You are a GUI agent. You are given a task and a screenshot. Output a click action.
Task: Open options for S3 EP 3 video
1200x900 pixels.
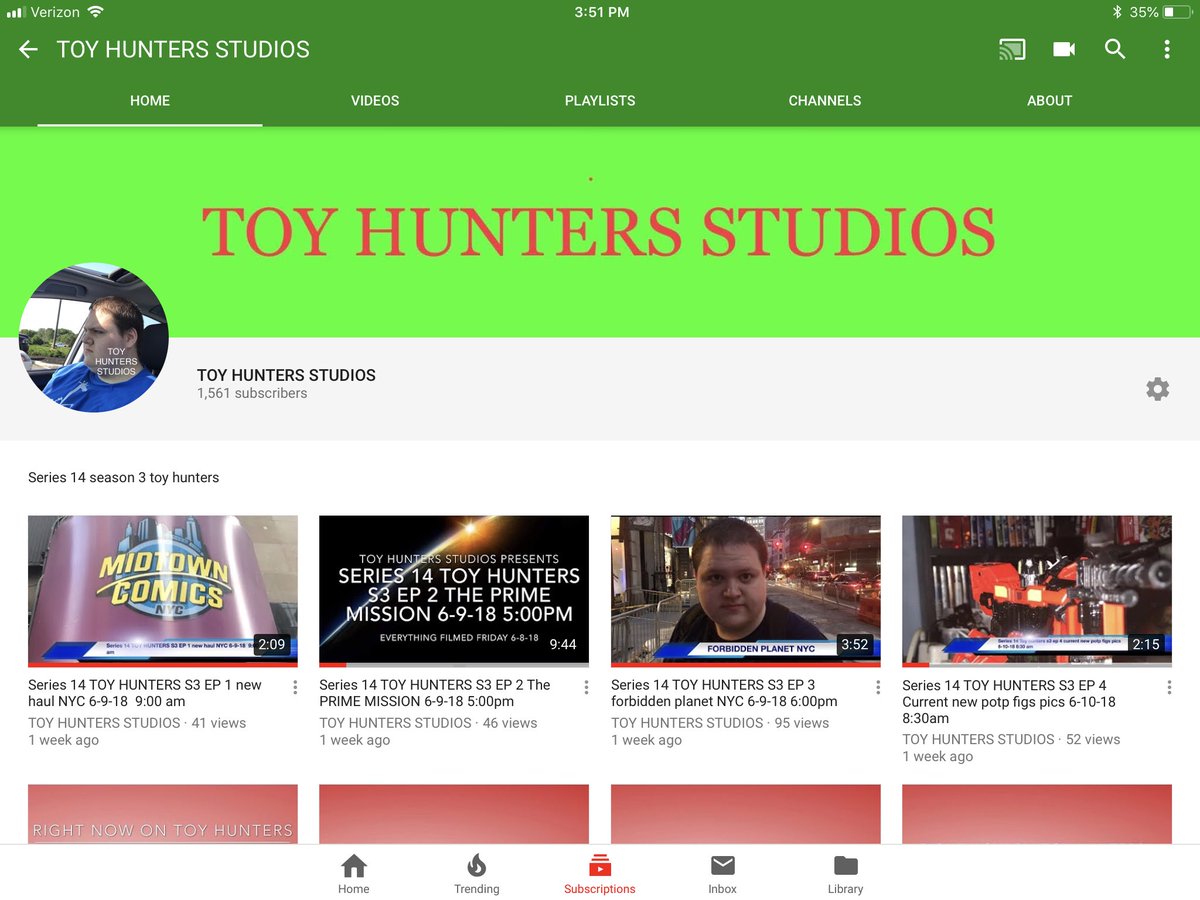(x=878, y=687)
